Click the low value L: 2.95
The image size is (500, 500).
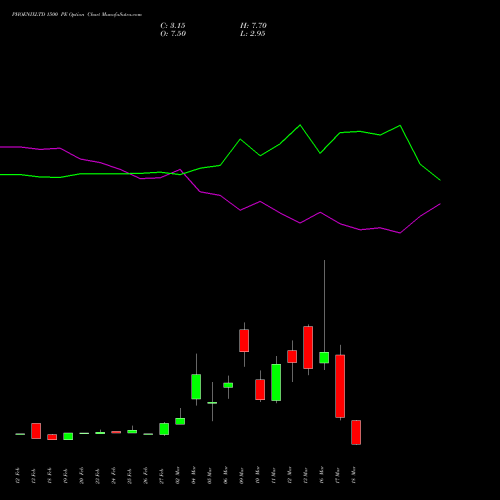point(253,34)
